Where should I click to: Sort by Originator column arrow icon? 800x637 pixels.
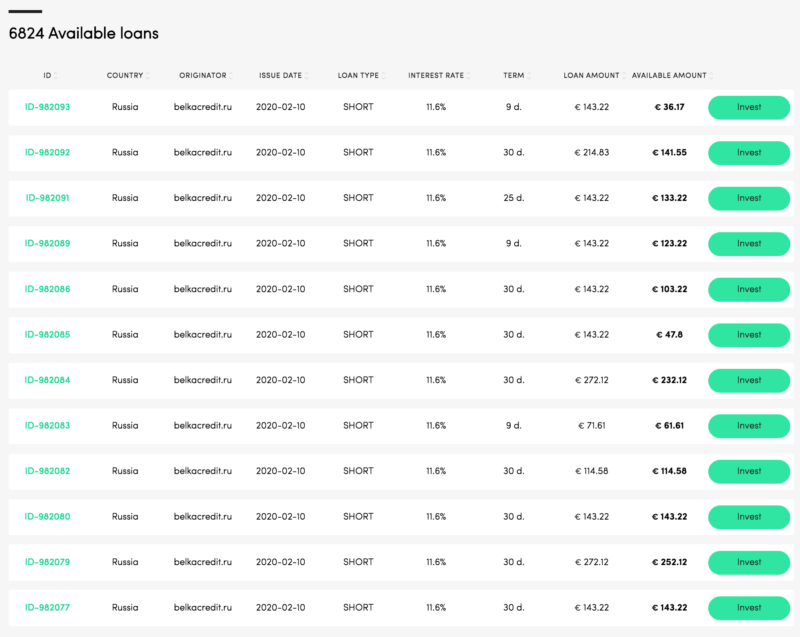point(231,75)
